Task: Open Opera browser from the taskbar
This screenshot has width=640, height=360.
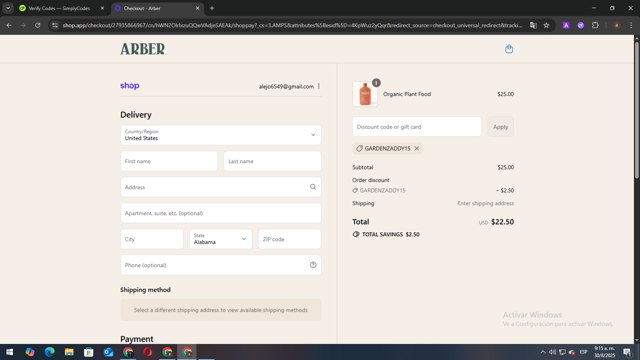Action: (147, 352)
